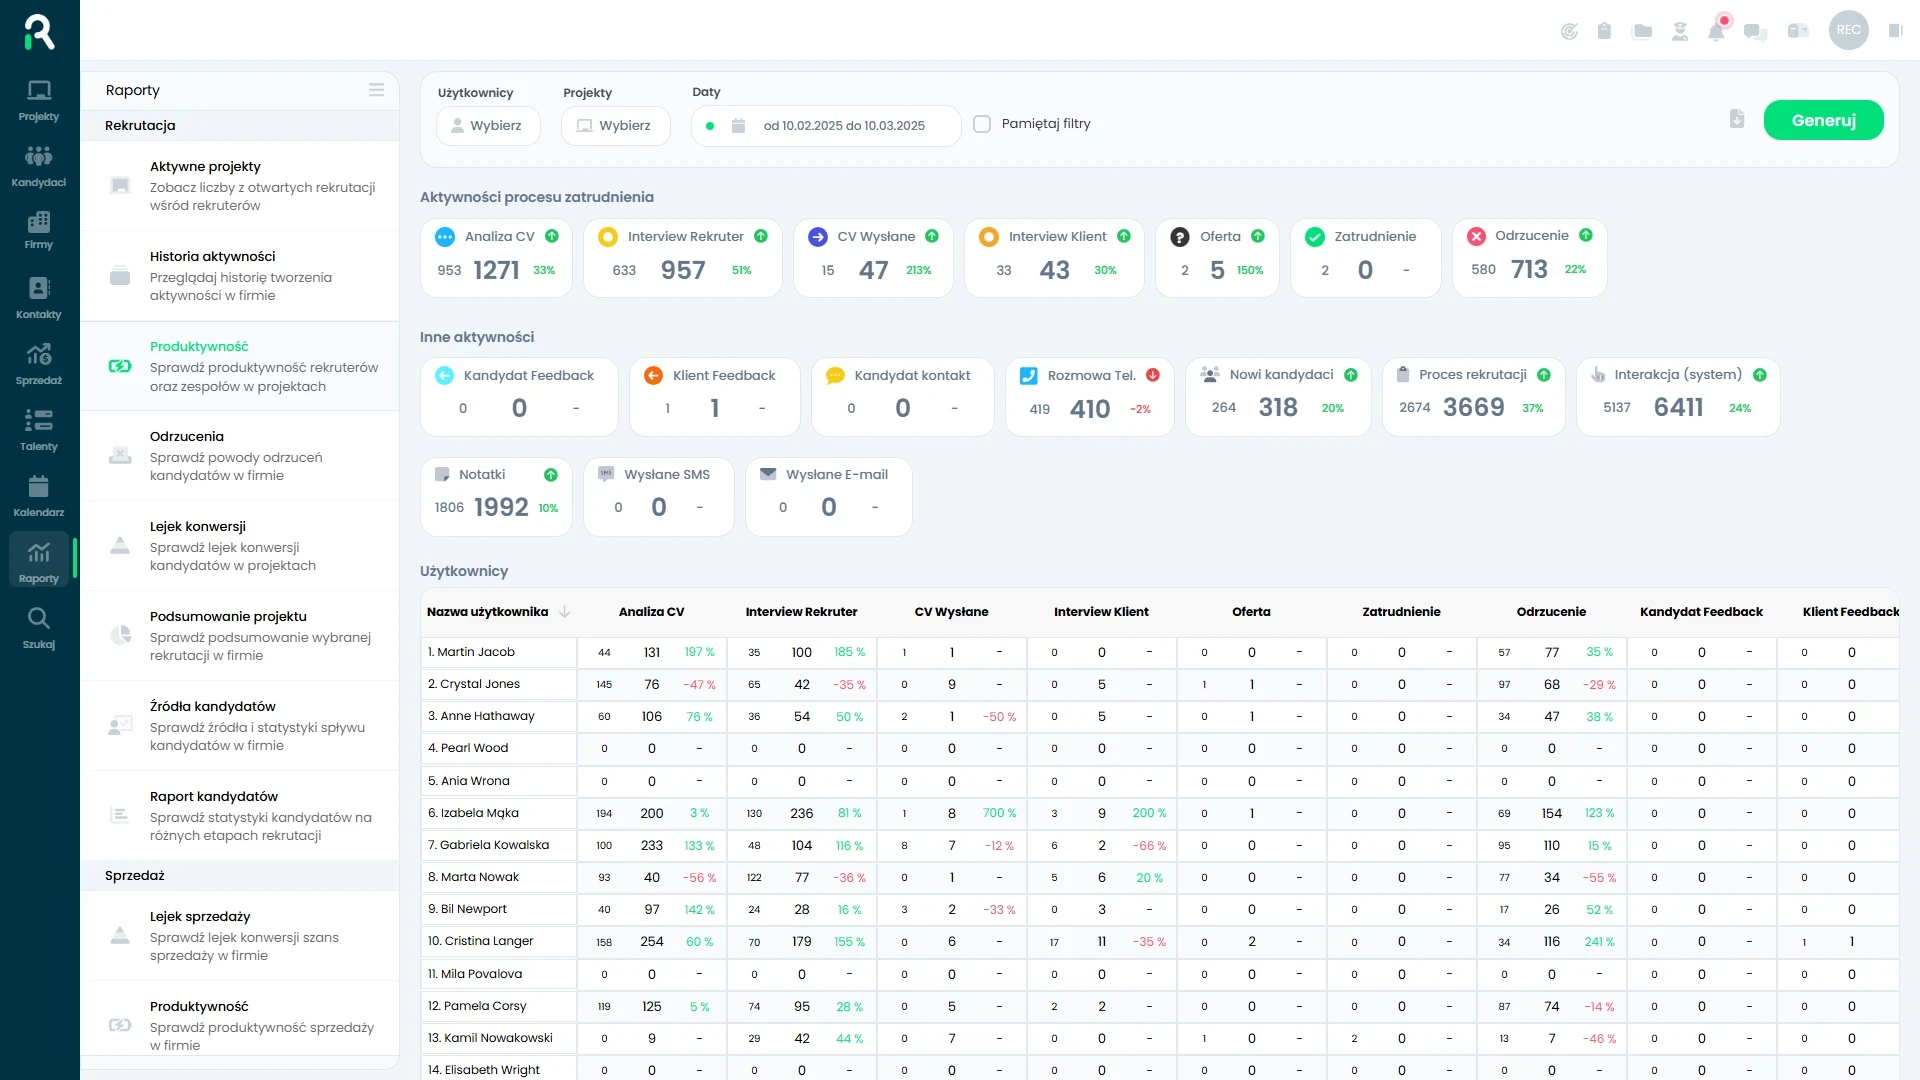
Task: Open Talenty in left sidebar
Action: [39, 430]
